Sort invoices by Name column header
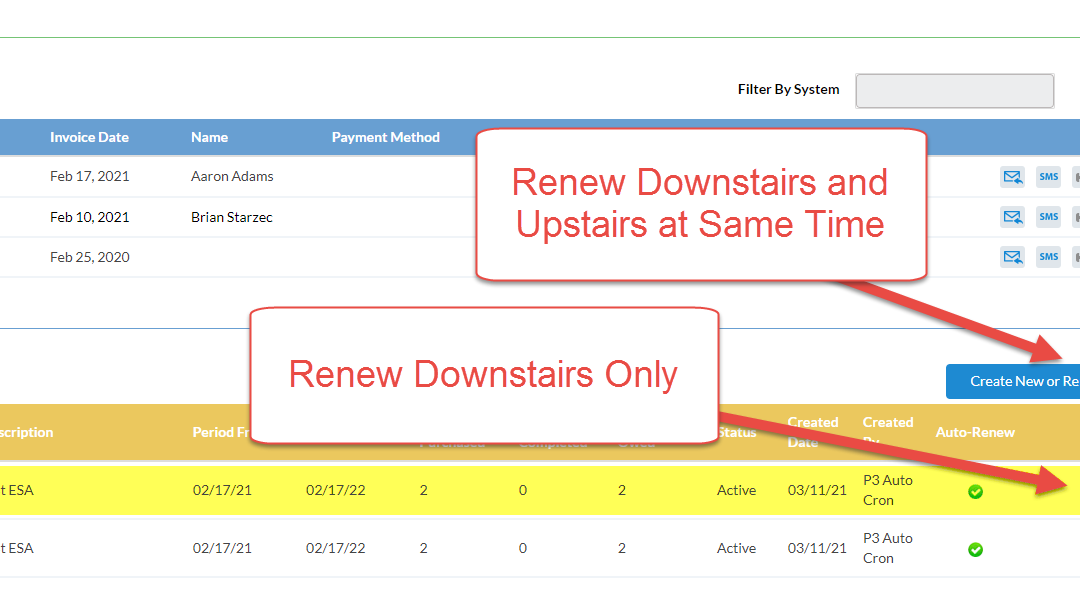Image resolution: width=1080 pixels, height=589 pixels. [x=209, y=137]
